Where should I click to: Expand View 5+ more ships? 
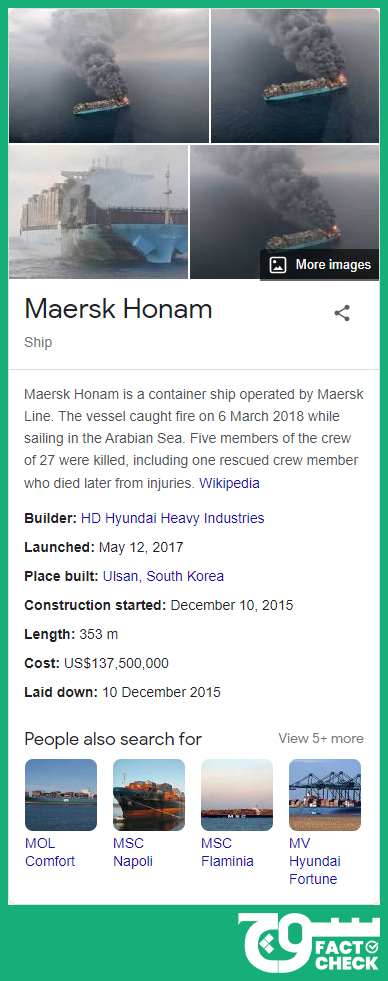pos(321,738)
